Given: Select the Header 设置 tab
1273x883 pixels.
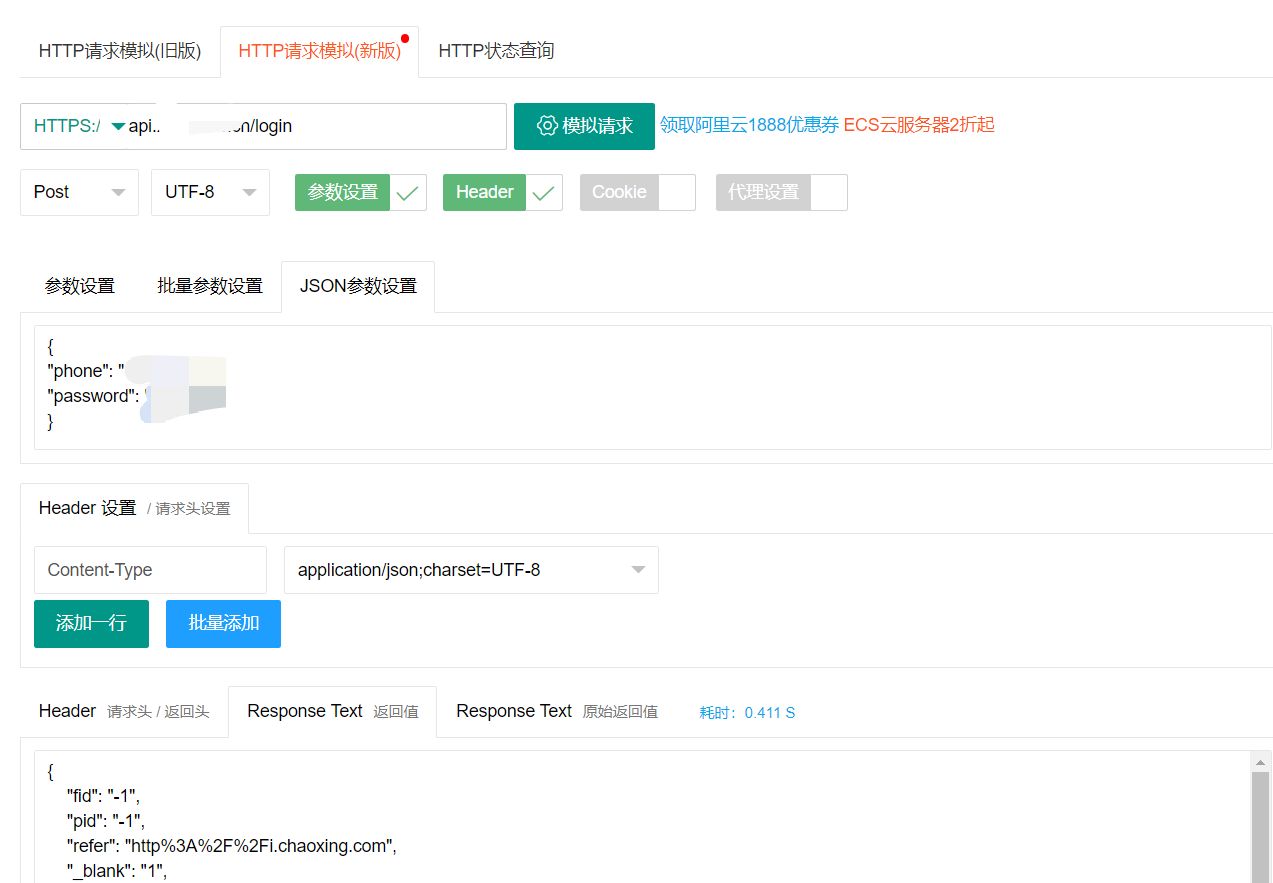Looking at the screenshot, I should point(134,508).
